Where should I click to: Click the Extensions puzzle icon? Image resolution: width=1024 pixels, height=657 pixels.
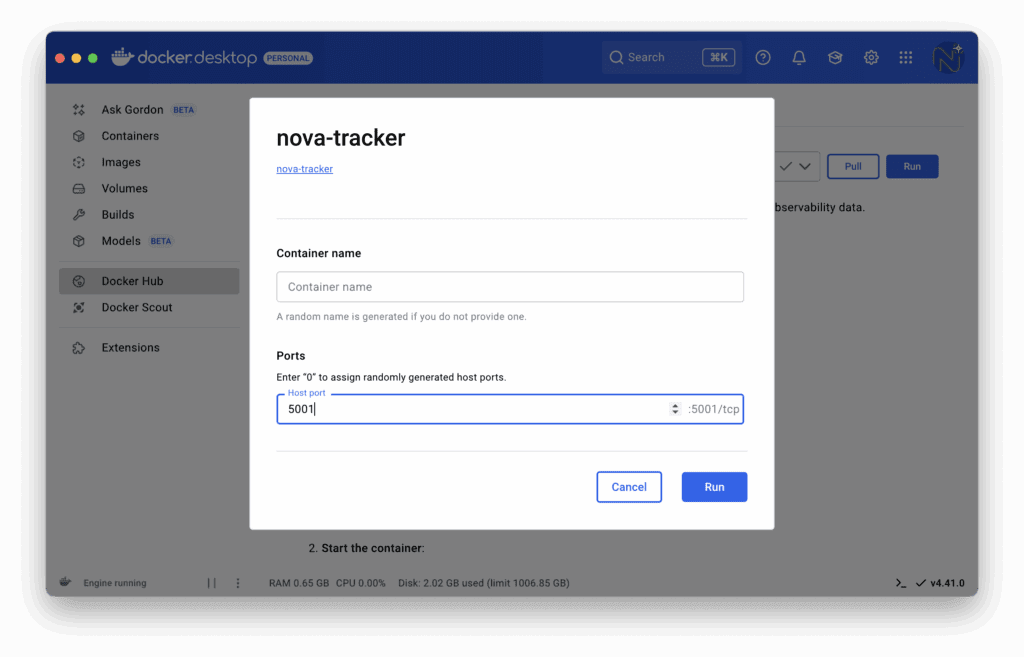click(79, 347)
